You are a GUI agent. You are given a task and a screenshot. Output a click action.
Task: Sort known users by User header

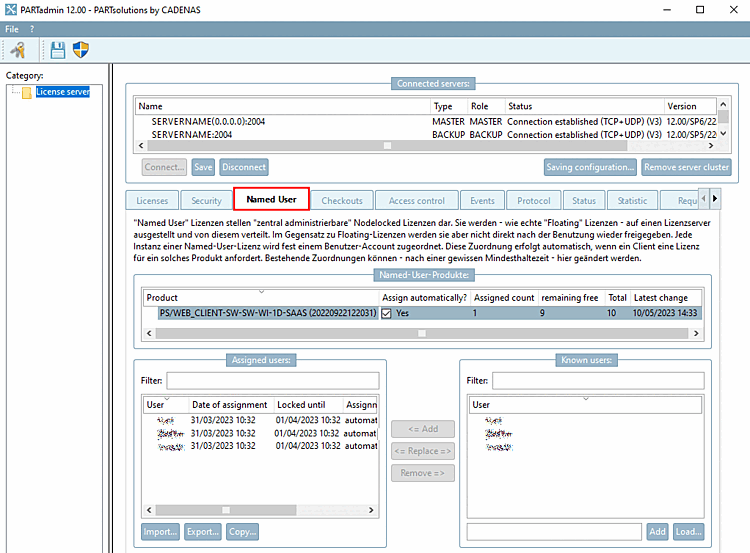585,405
